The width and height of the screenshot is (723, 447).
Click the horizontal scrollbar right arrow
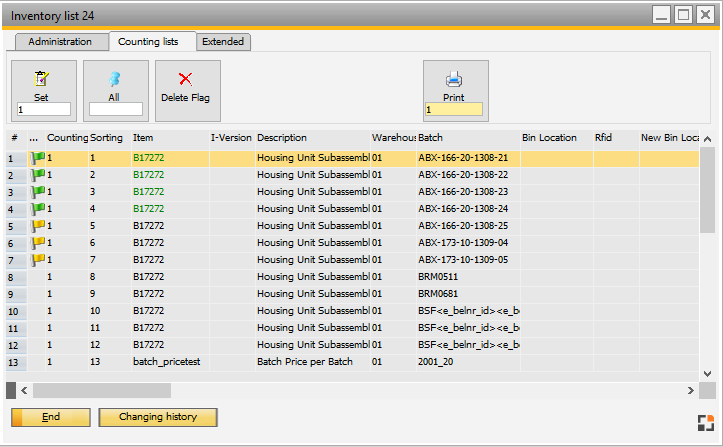point(690,390)
